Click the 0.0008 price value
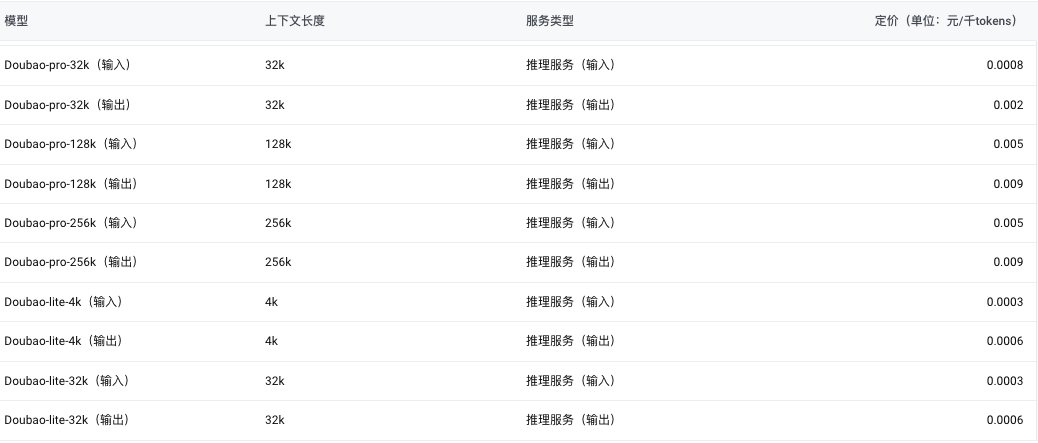Image resolution: width=1038 pixels, height=443 pixels. tap(1004, 65)
